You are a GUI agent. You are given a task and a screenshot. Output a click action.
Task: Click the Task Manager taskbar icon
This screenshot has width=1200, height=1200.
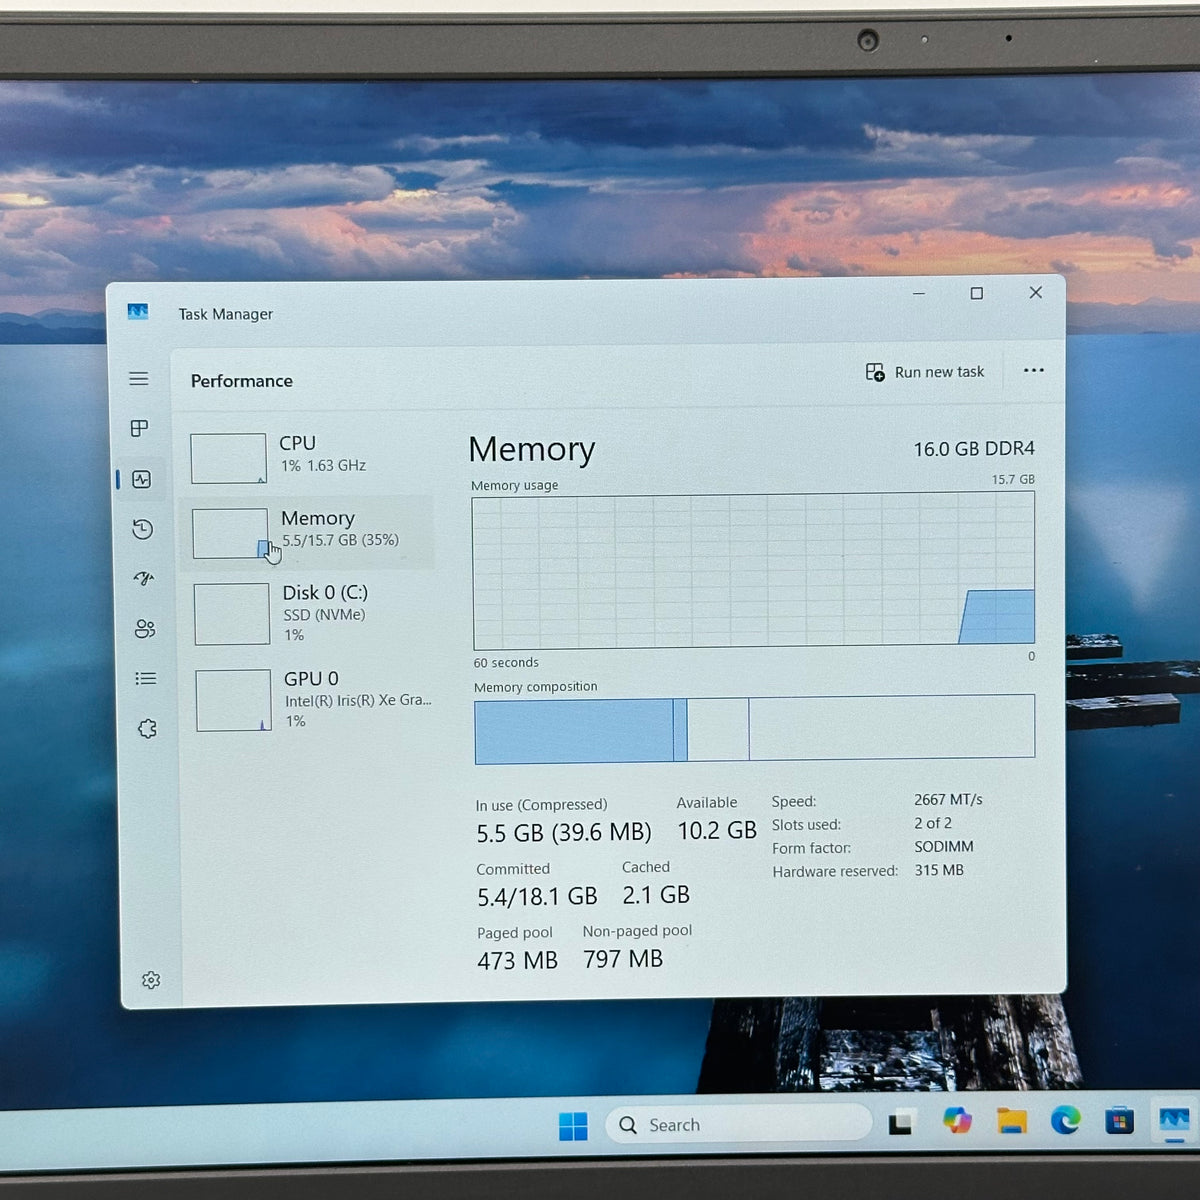[x=1174, y=1120]
